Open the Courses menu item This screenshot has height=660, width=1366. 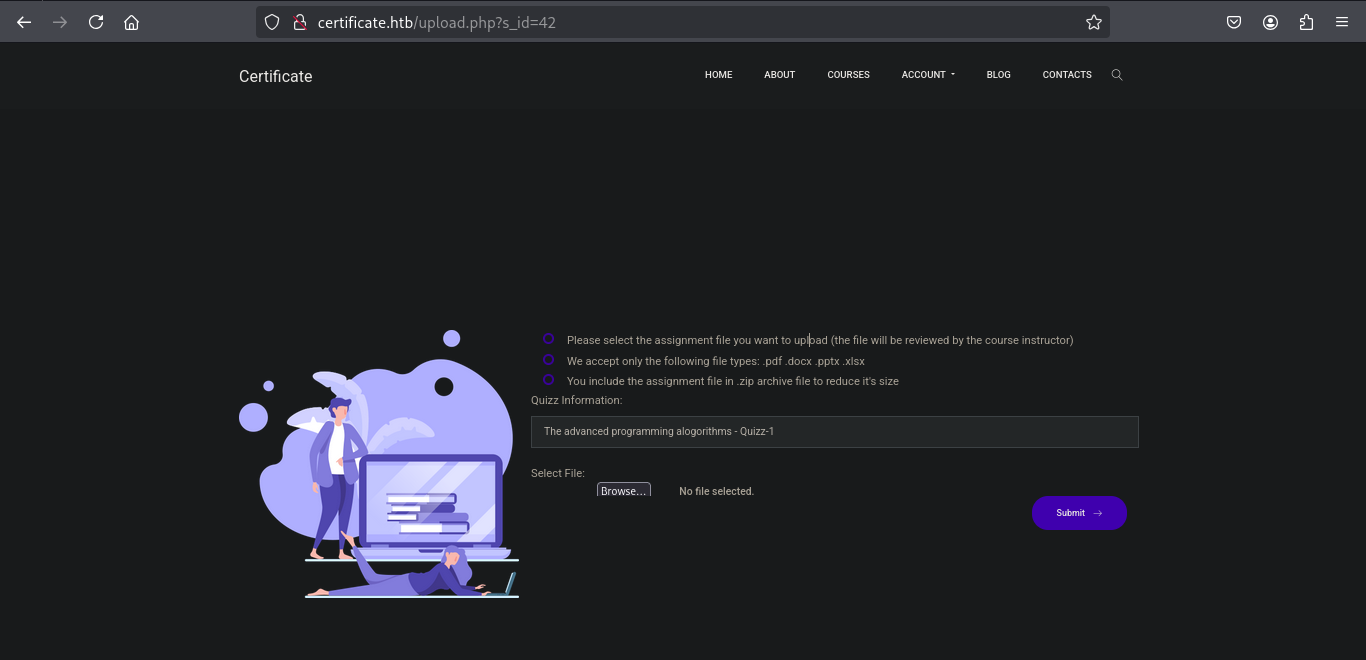point(848,75)
